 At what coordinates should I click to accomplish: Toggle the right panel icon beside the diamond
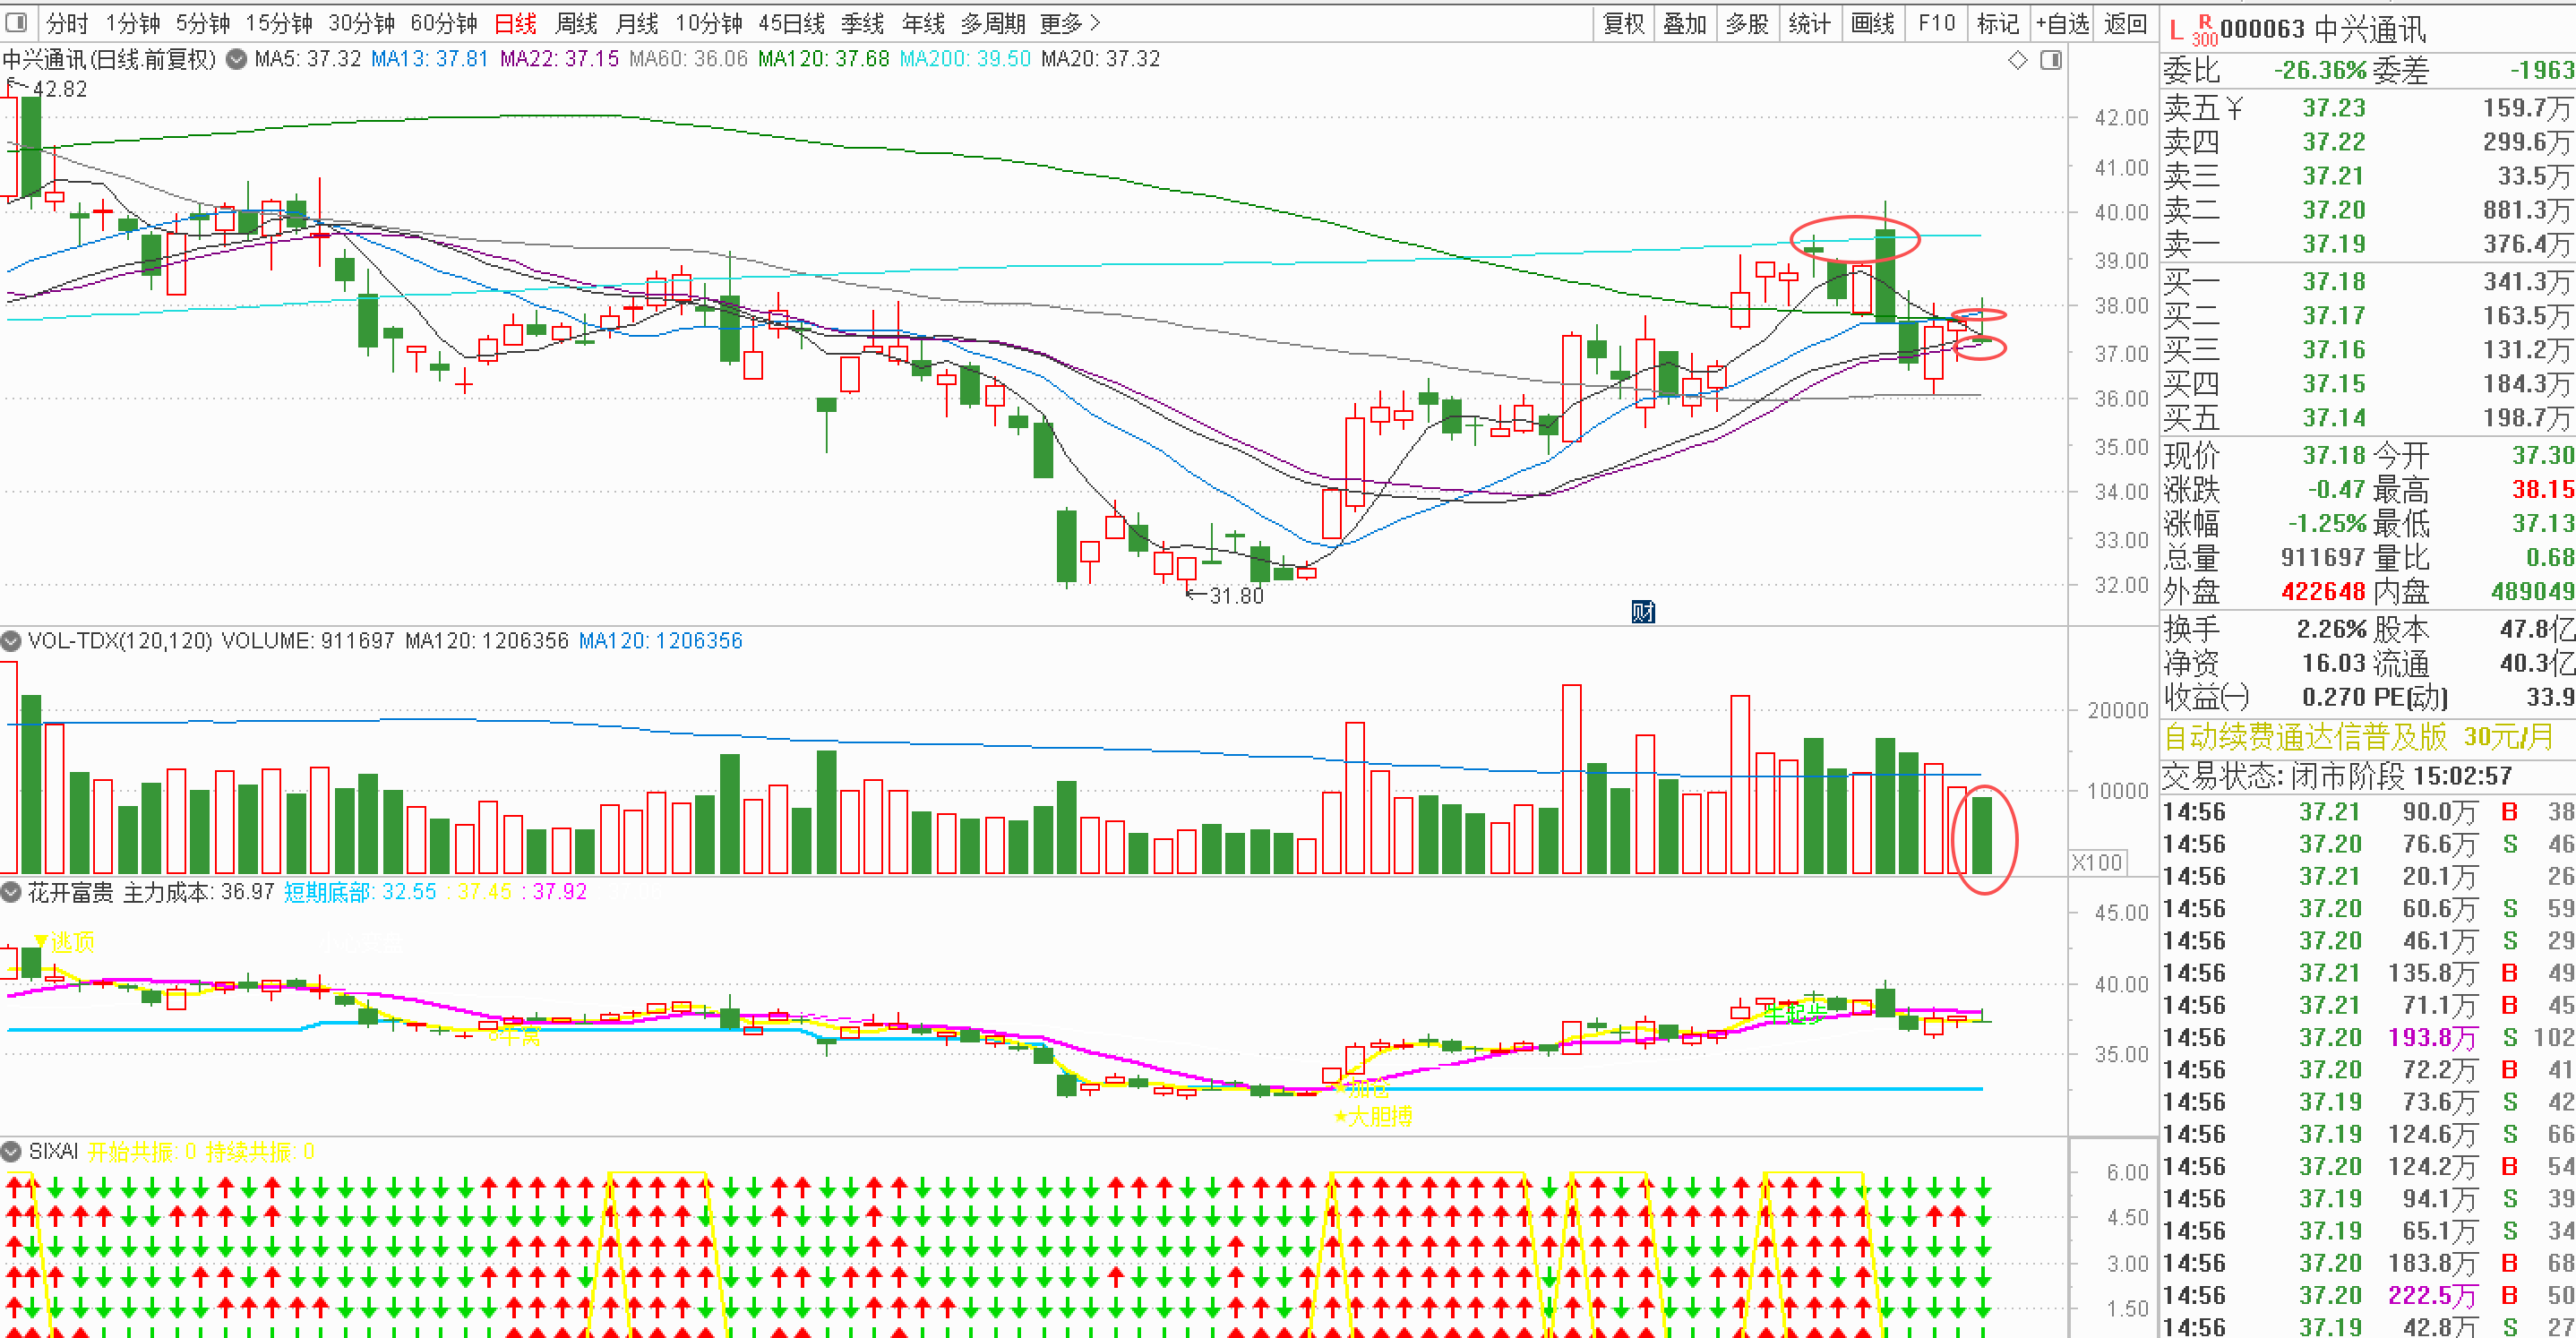point(2051,60)
